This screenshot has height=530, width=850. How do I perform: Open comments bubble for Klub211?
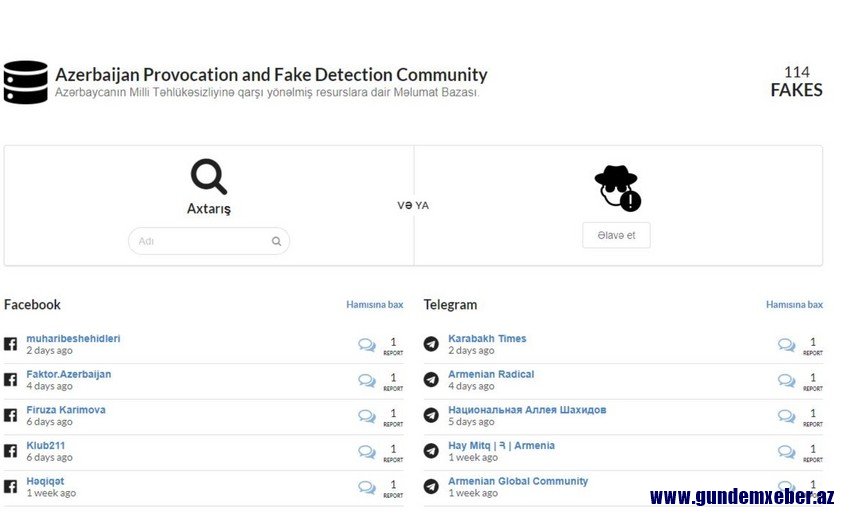pos(367,452)
